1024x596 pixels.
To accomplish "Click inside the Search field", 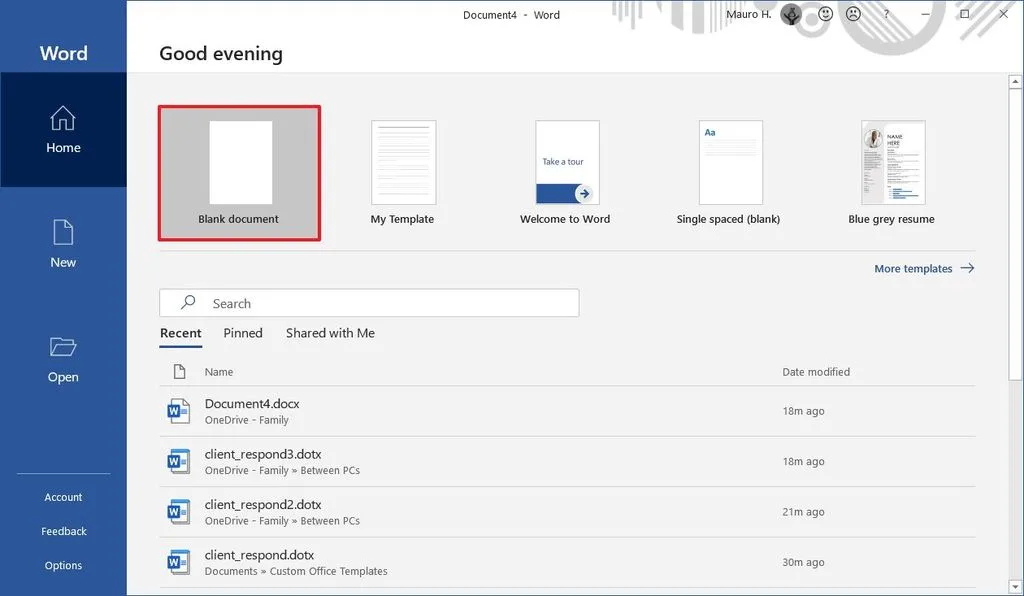I will click(369, 303).
